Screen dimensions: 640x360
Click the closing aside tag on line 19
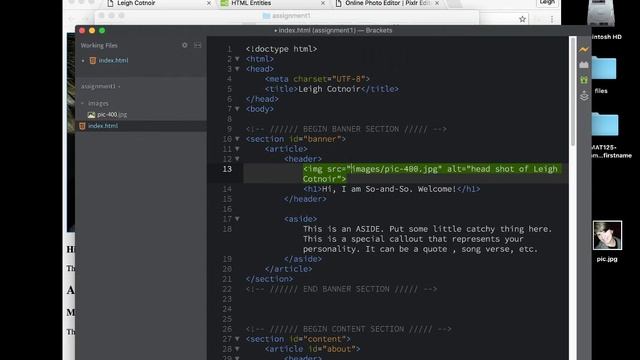[x=303, y=259]
